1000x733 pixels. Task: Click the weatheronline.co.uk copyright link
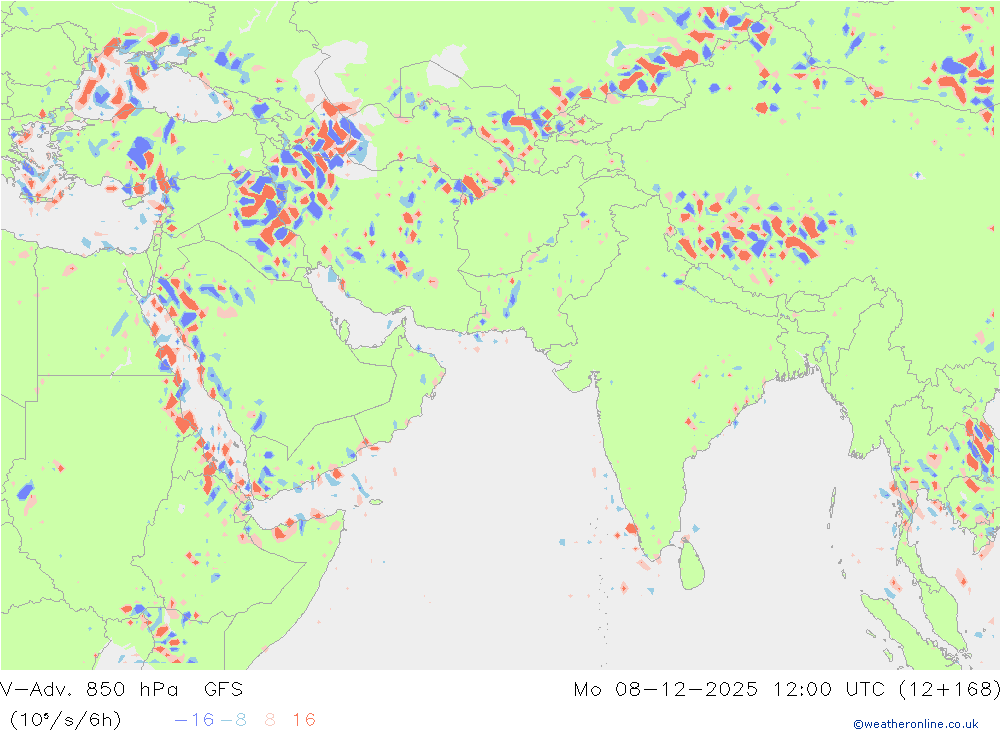[916, 724]
